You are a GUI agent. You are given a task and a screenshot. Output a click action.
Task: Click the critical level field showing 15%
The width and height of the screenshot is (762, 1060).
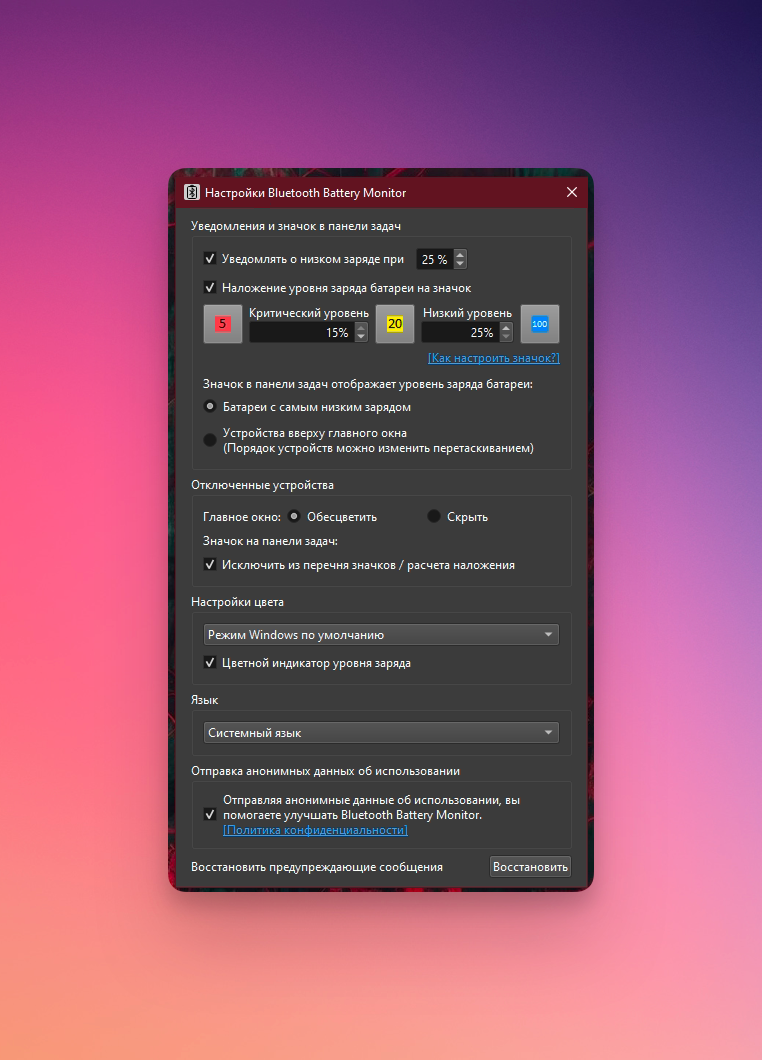coord(302,333)
